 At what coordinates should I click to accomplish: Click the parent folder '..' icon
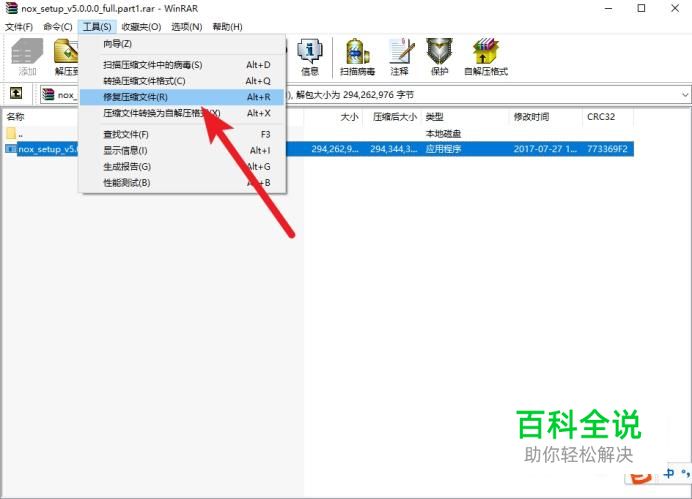click(11, 133)
